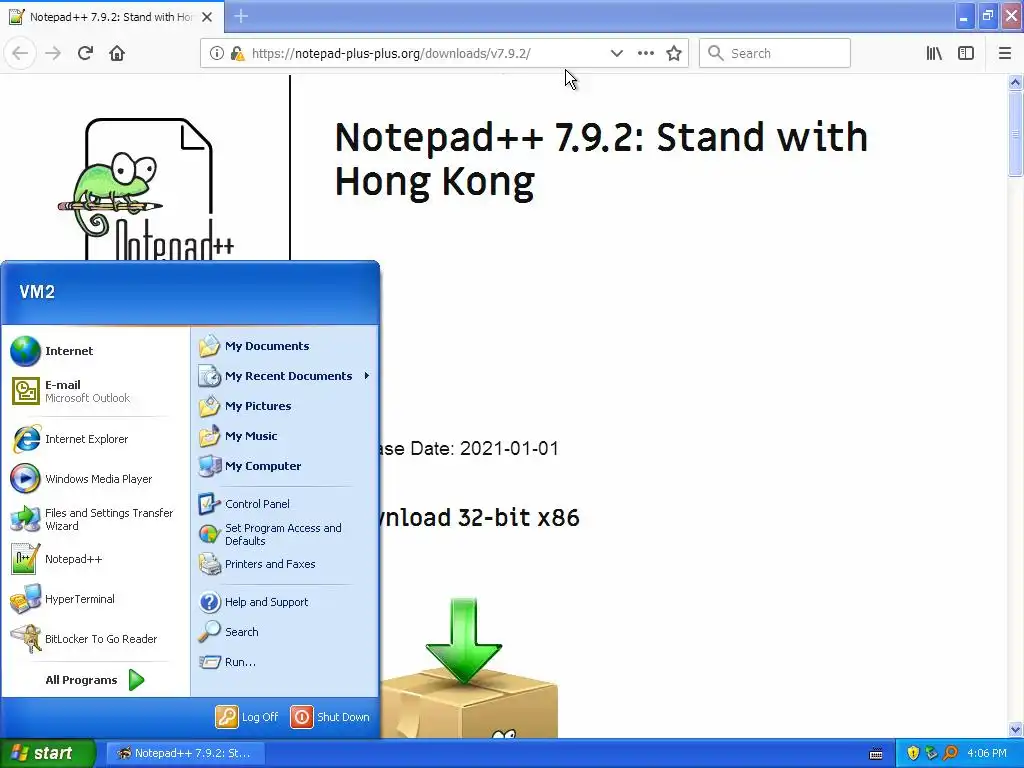This screenshot has height=768, width=1024.
Task: Click the Release Date 2021-01-01 text
Action: click(469, 449)
